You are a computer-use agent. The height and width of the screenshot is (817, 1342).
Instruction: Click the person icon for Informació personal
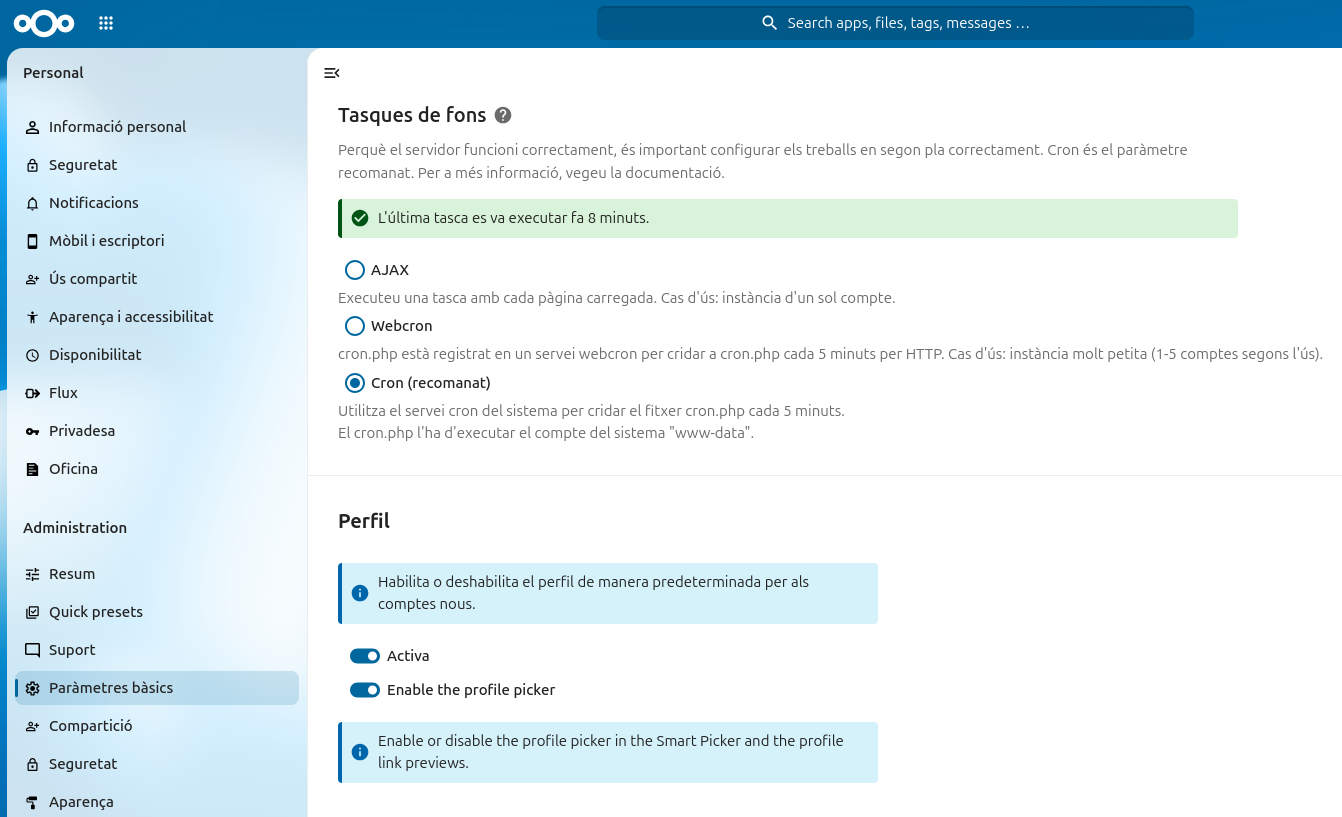pos(33,127)
